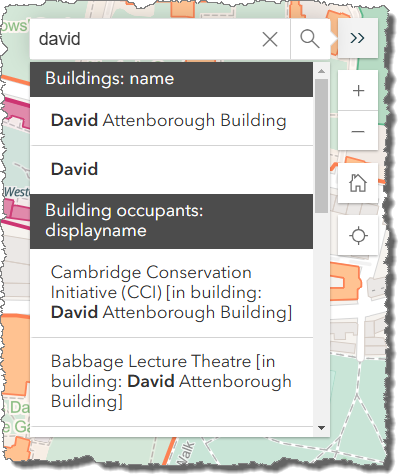Zoom in the map with plus button
The image size is (399, 474).
(358, 91)
